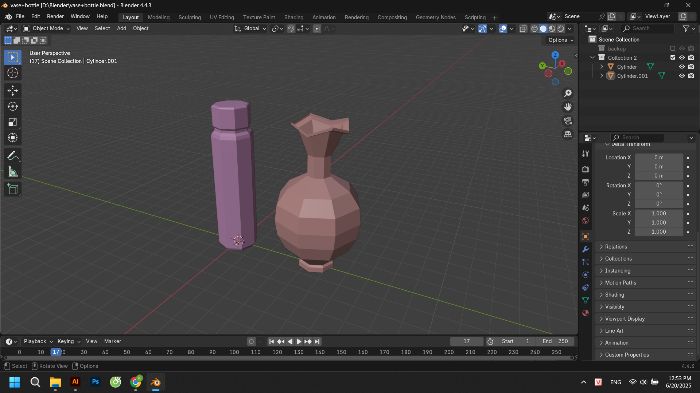Viewport: 700px width, 393px height.
Task: Switch to Sculpting workspace tab
Action: (x=190, y=17)
